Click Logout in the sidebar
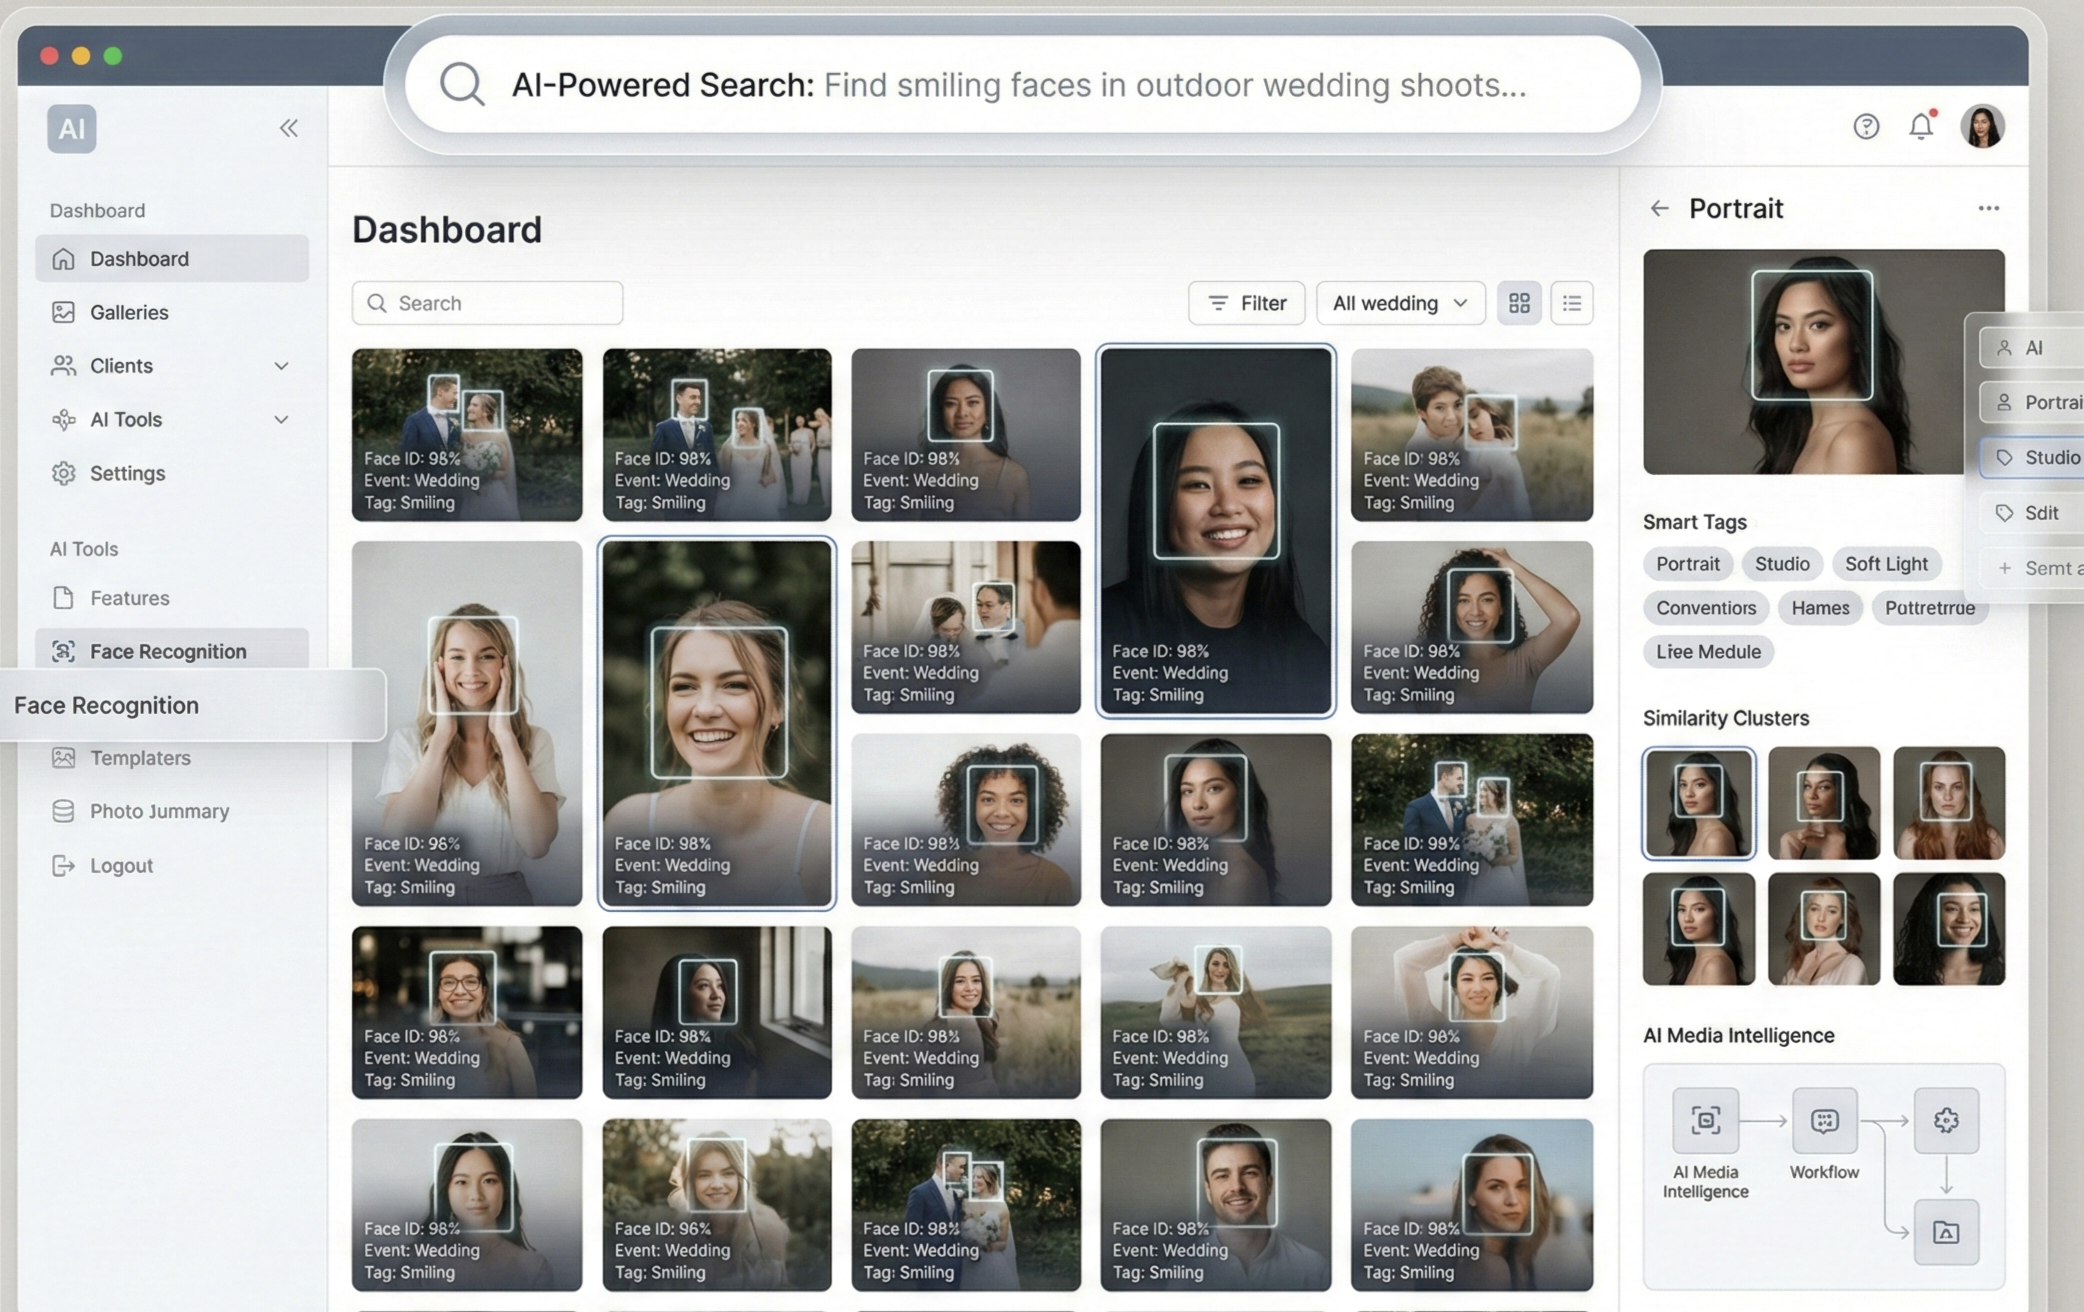 (x=172, y=865)
